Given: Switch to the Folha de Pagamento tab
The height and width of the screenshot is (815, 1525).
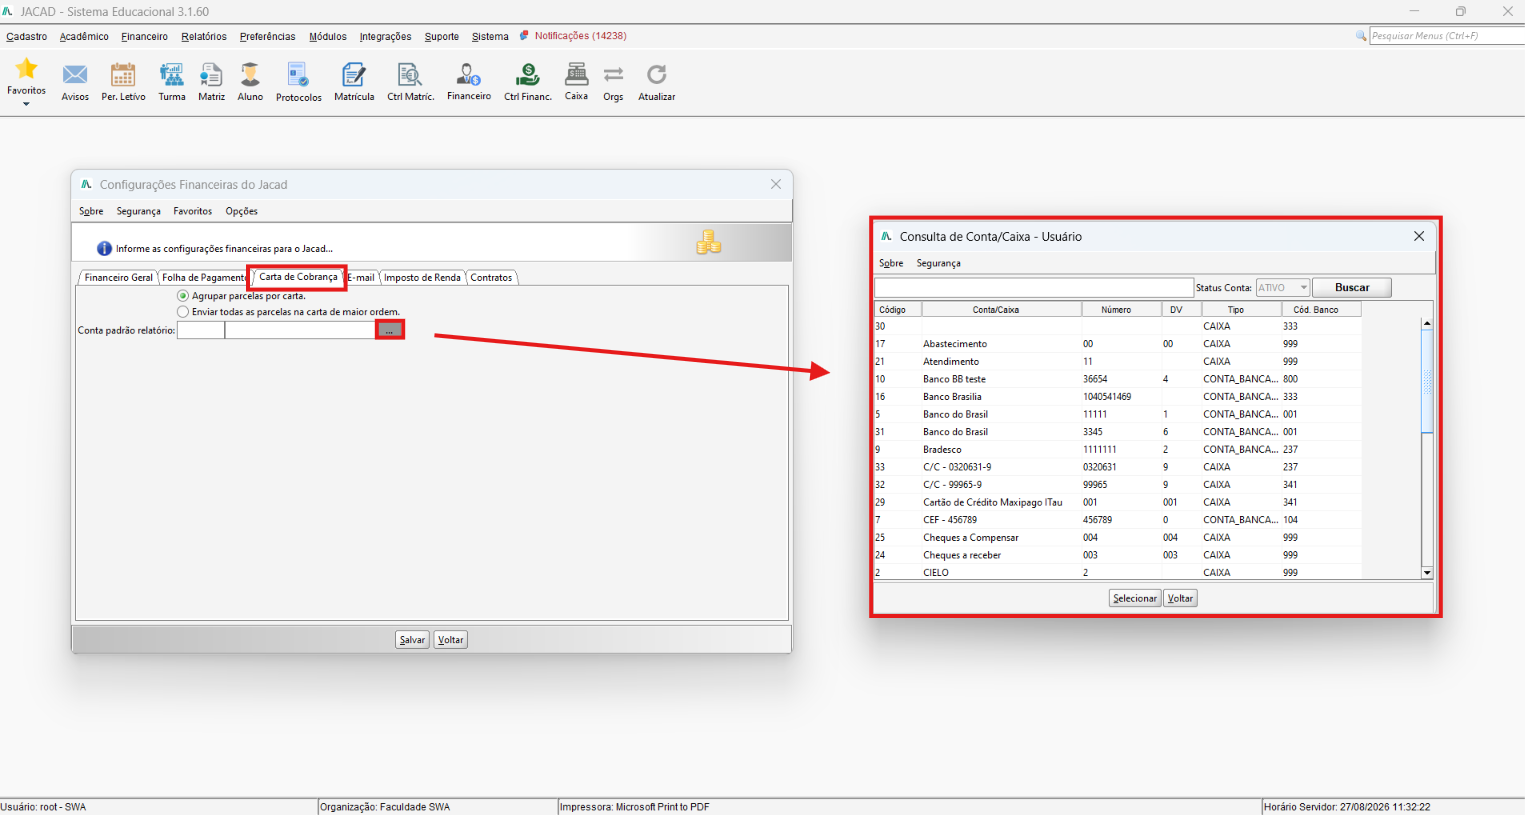Looking at the screenshot, I should 203,278.
